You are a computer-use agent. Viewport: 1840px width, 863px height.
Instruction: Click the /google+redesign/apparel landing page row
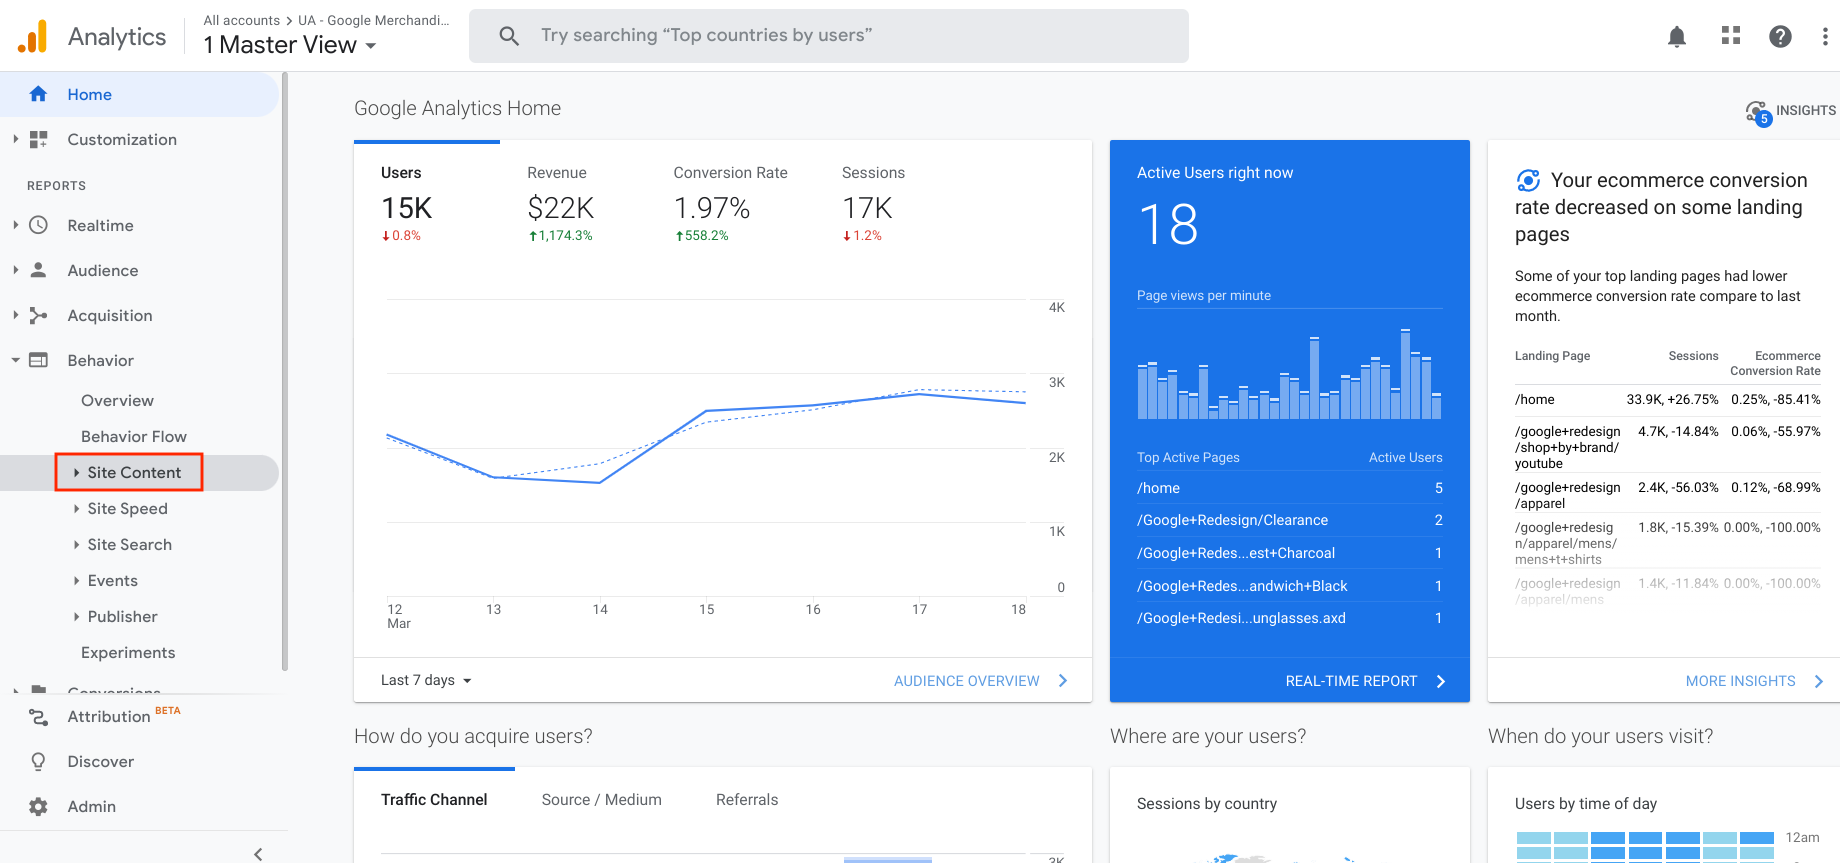tap(1667, 495)
